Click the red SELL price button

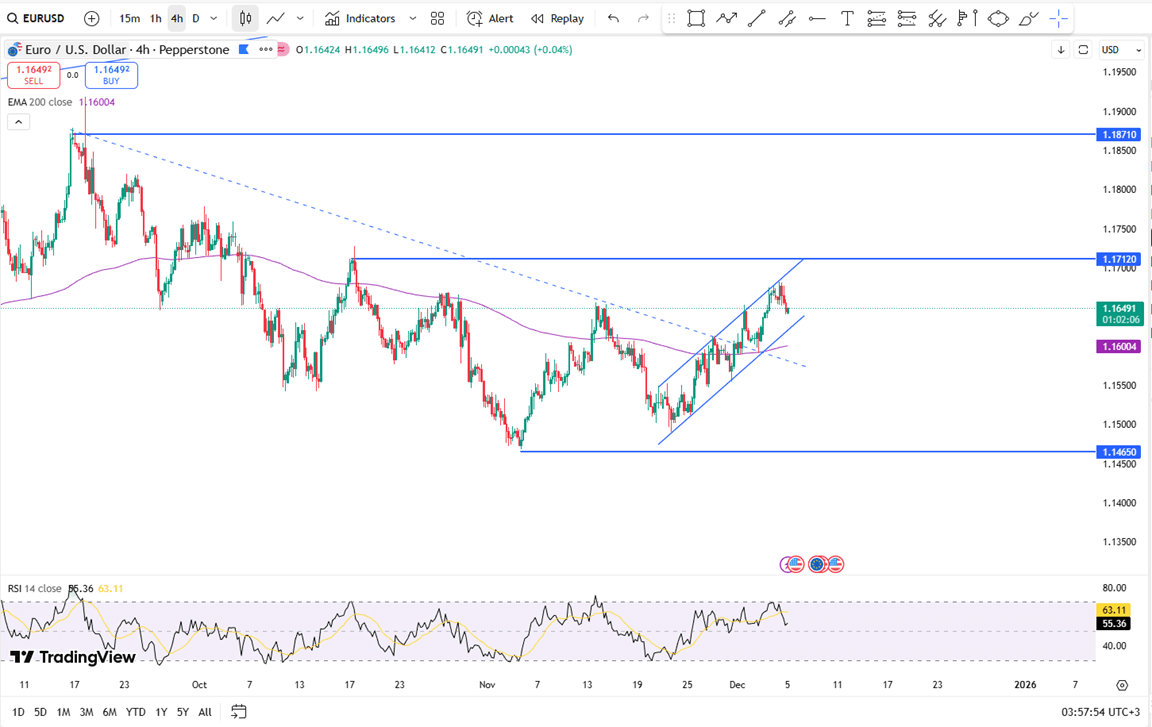point(33,75)
